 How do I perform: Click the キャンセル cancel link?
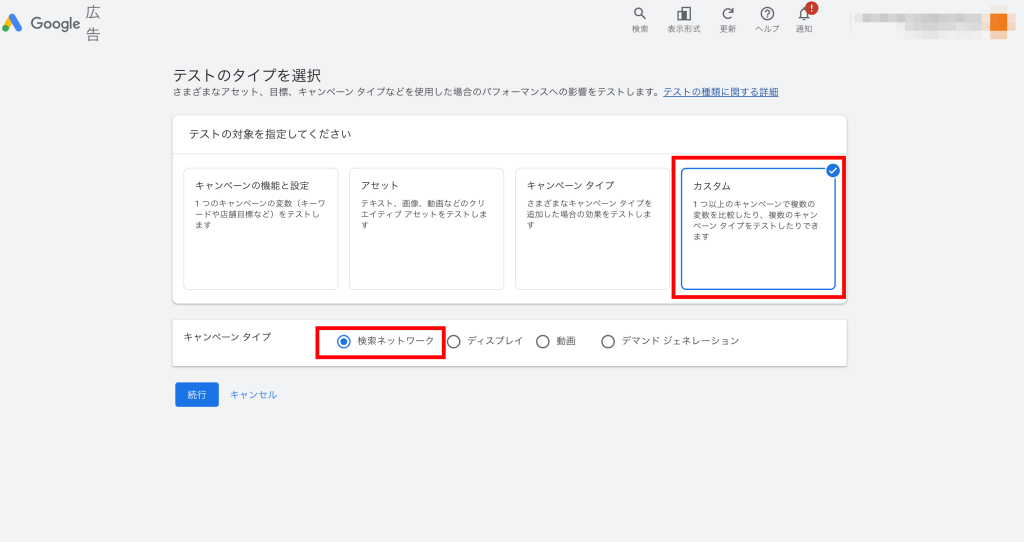tap(253, 394)
